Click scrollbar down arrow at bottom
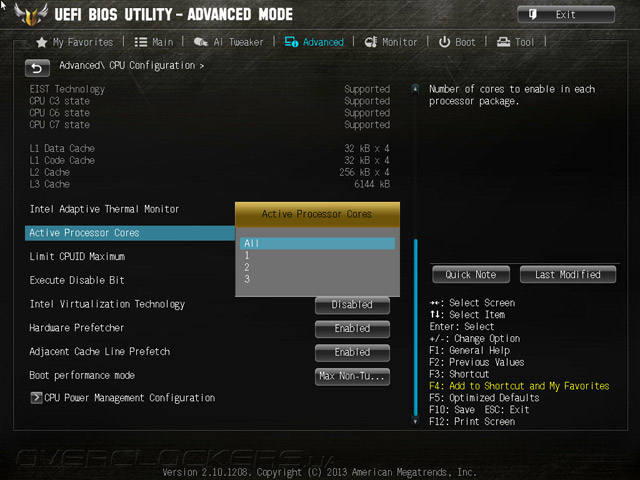The width and height of the screenshot is (640, 480). click(x=416, y=421)
